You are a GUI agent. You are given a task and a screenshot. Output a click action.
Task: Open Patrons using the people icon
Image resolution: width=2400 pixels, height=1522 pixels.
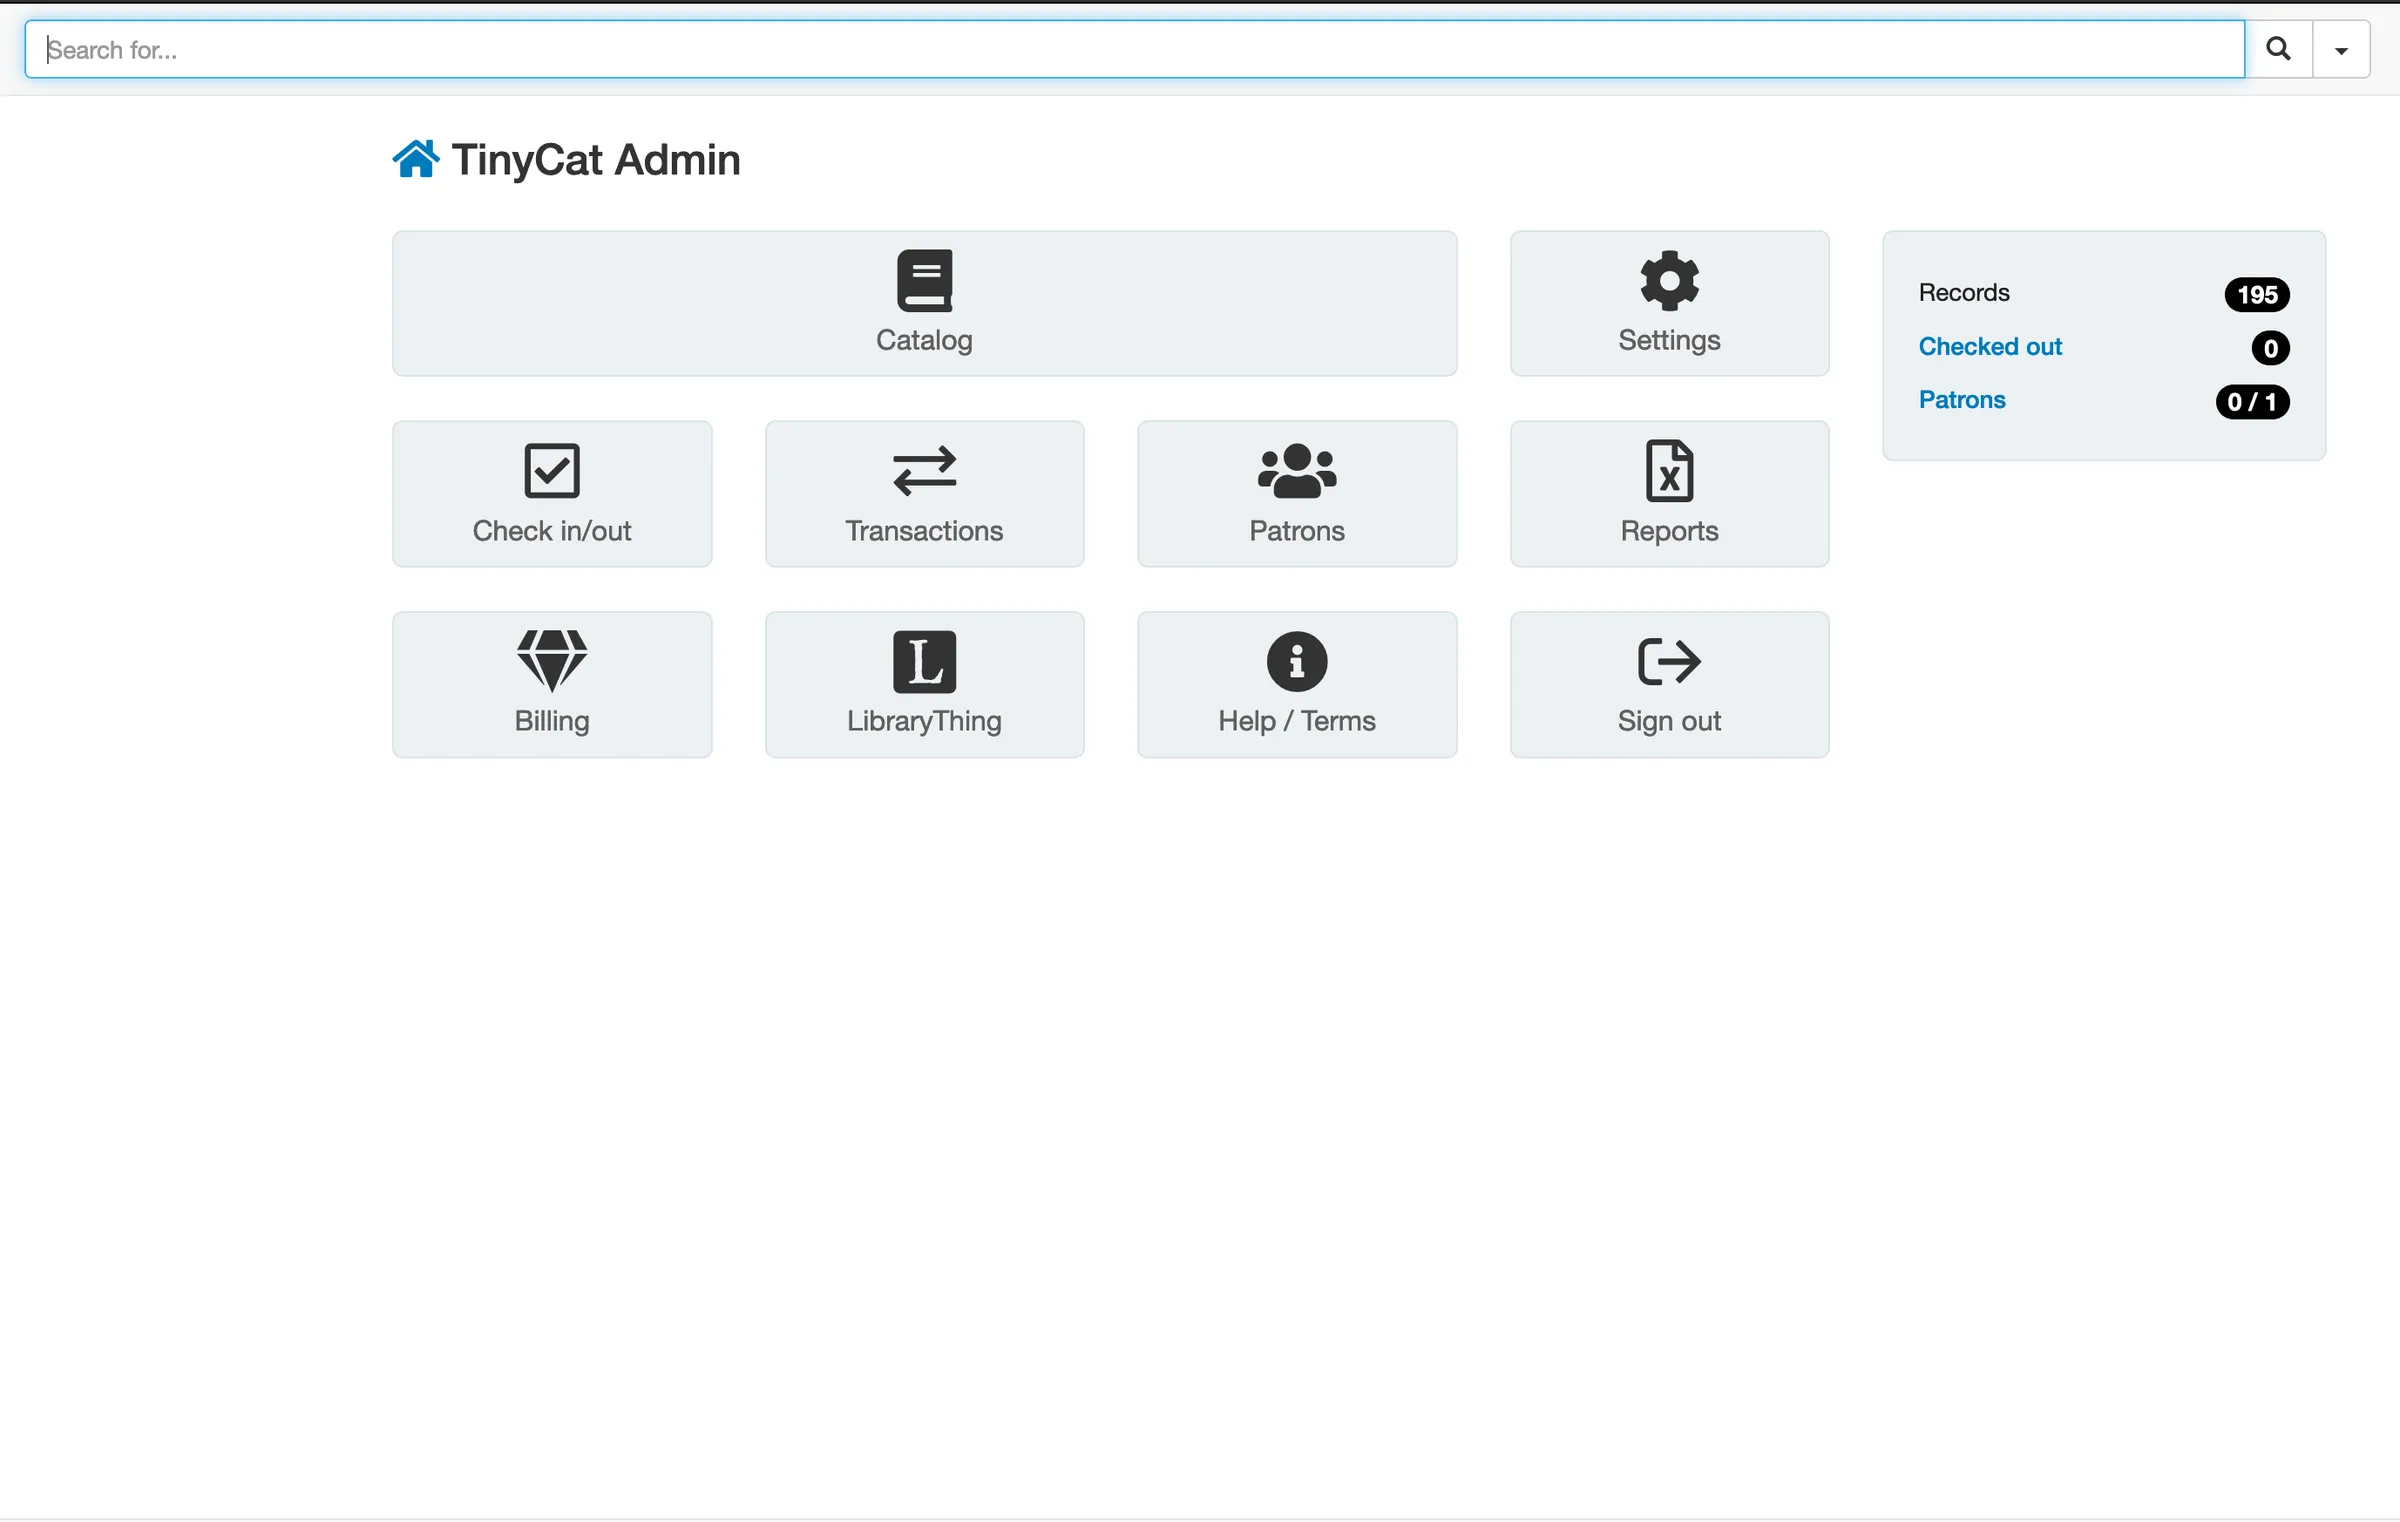click(x=1296, y=470)
